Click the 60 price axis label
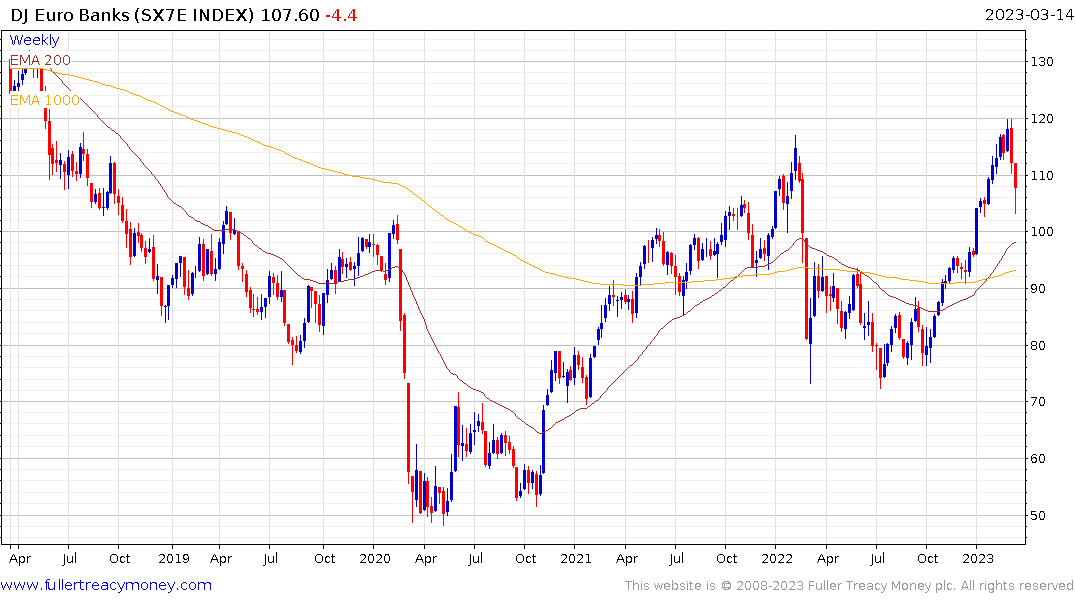This screenshot has width=1075, height=600. coord(1038,459)
